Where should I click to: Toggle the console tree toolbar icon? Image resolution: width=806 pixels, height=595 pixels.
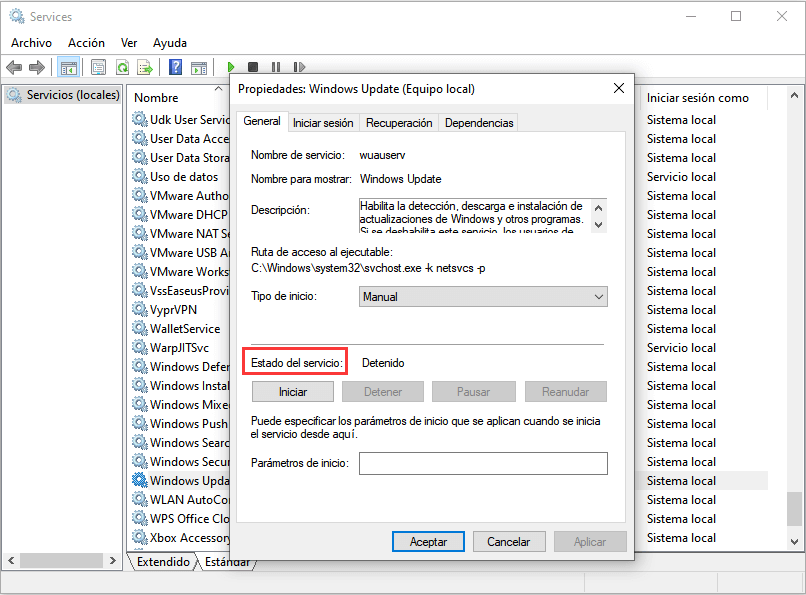(x=68, y=67)
